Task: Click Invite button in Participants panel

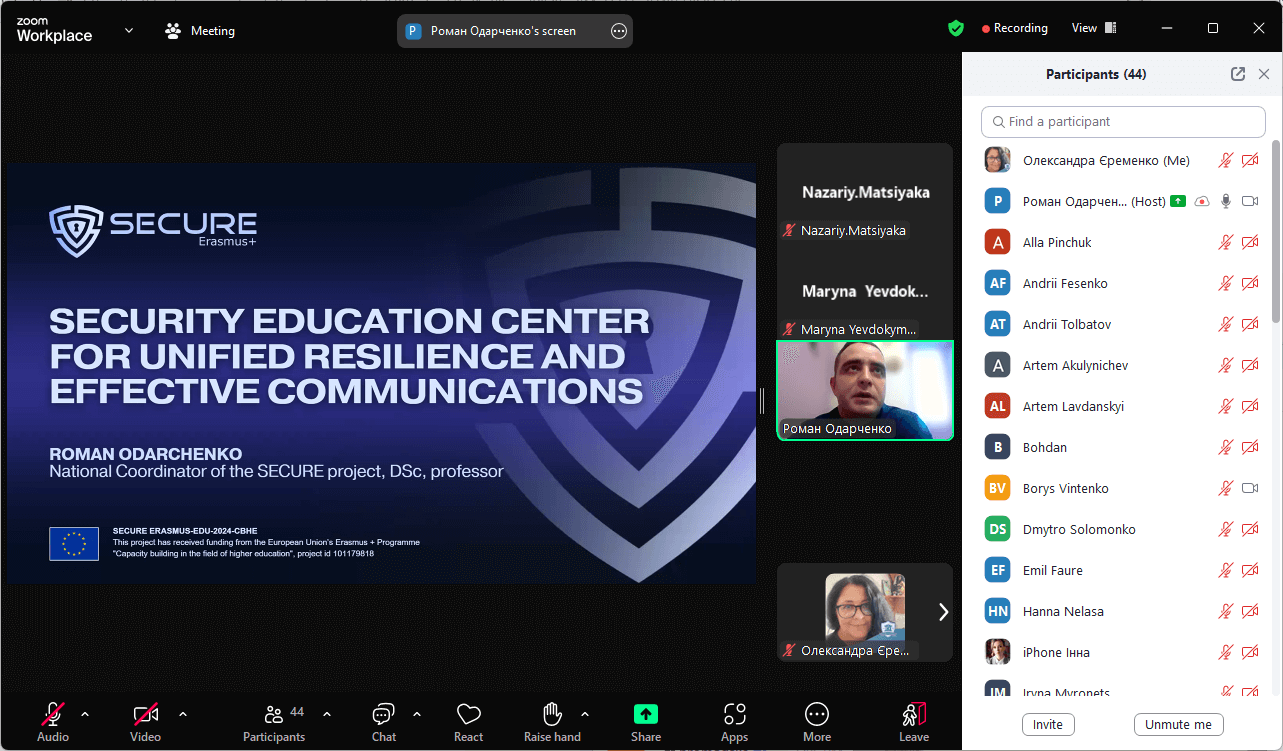Action: point(1048,724)
